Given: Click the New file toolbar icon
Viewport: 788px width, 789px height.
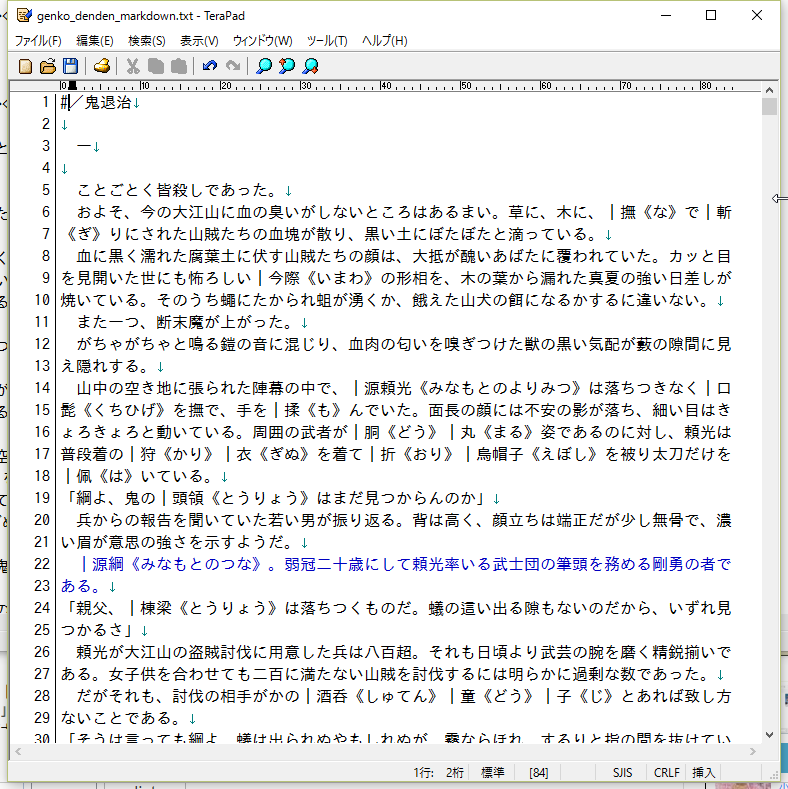Looking at the screenshot, I should click(x=25, y=66).
